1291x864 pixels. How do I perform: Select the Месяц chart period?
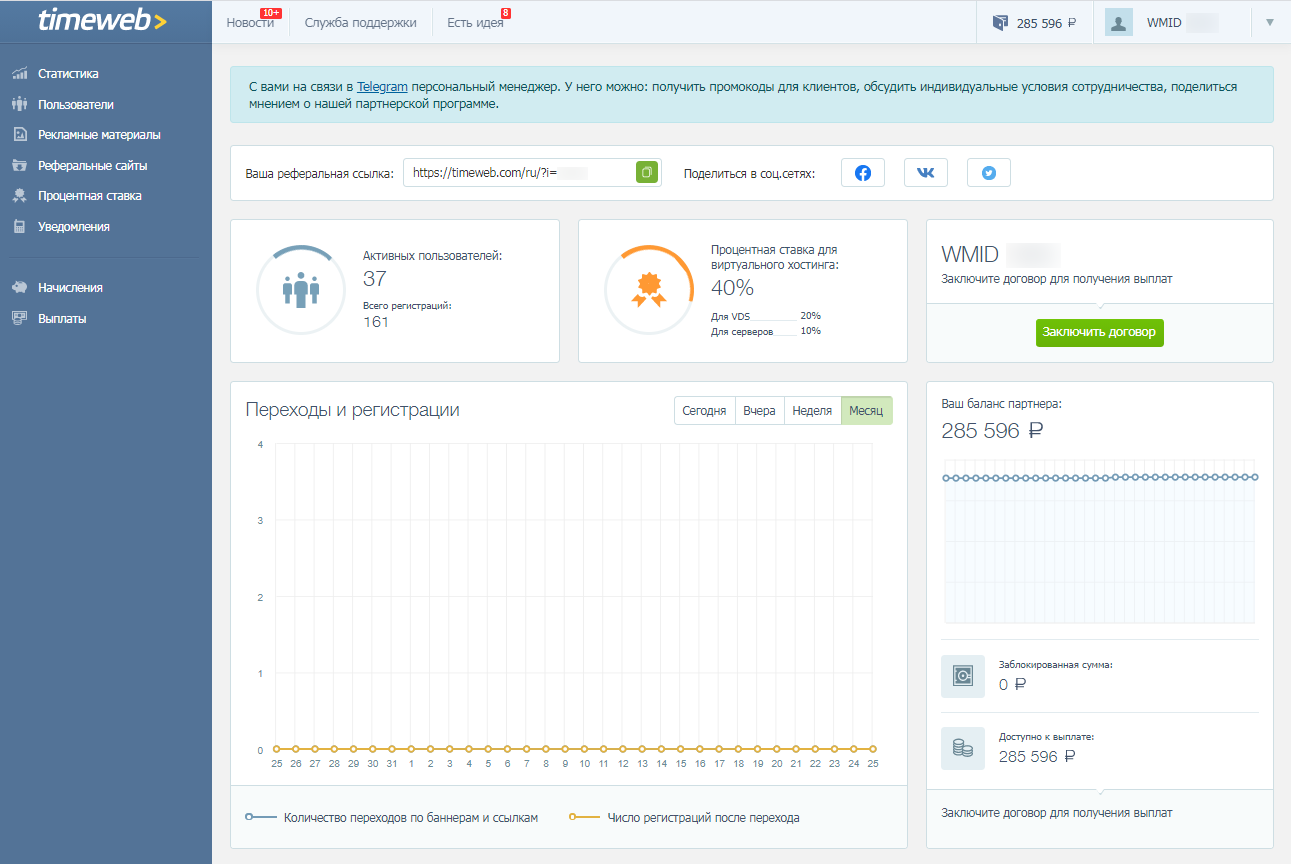click(x=866, y=411)
